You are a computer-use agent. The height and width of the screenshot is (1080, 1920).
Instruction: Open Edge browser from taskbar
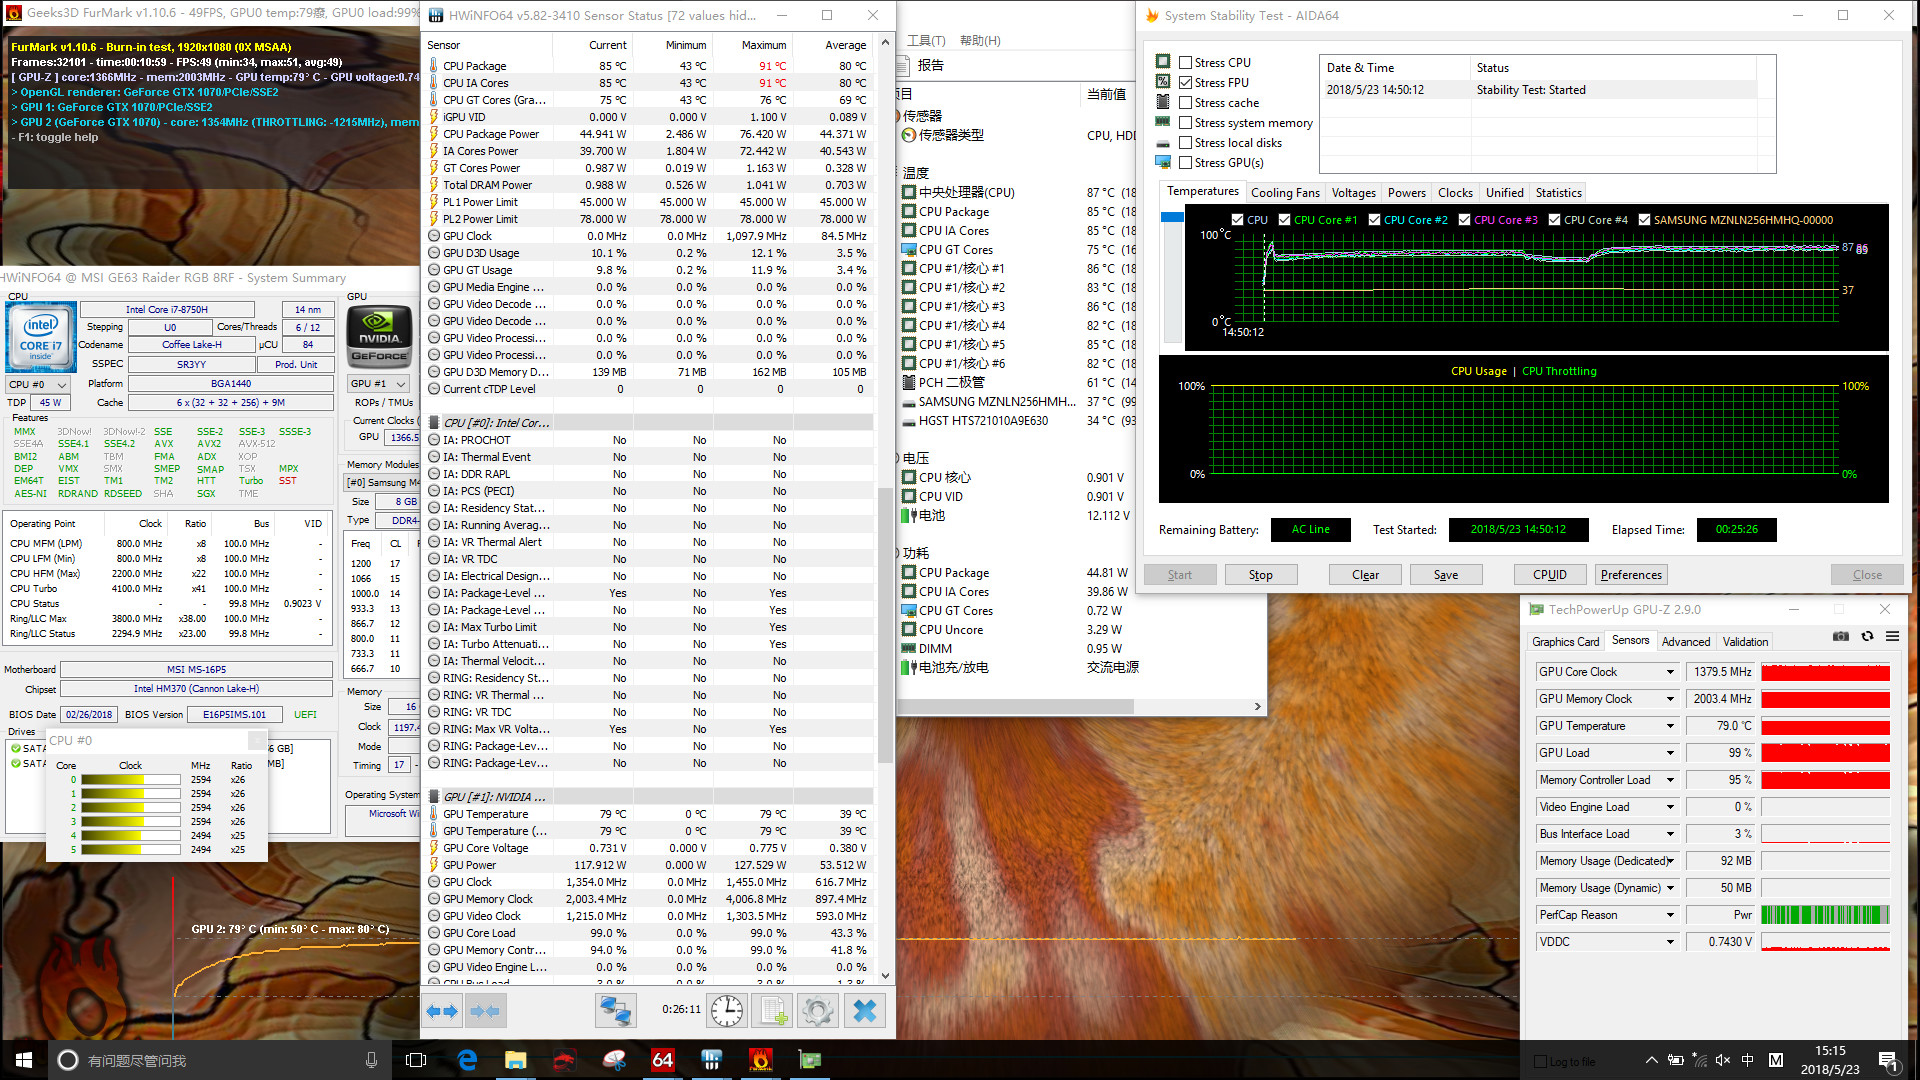pos(467,1060)
